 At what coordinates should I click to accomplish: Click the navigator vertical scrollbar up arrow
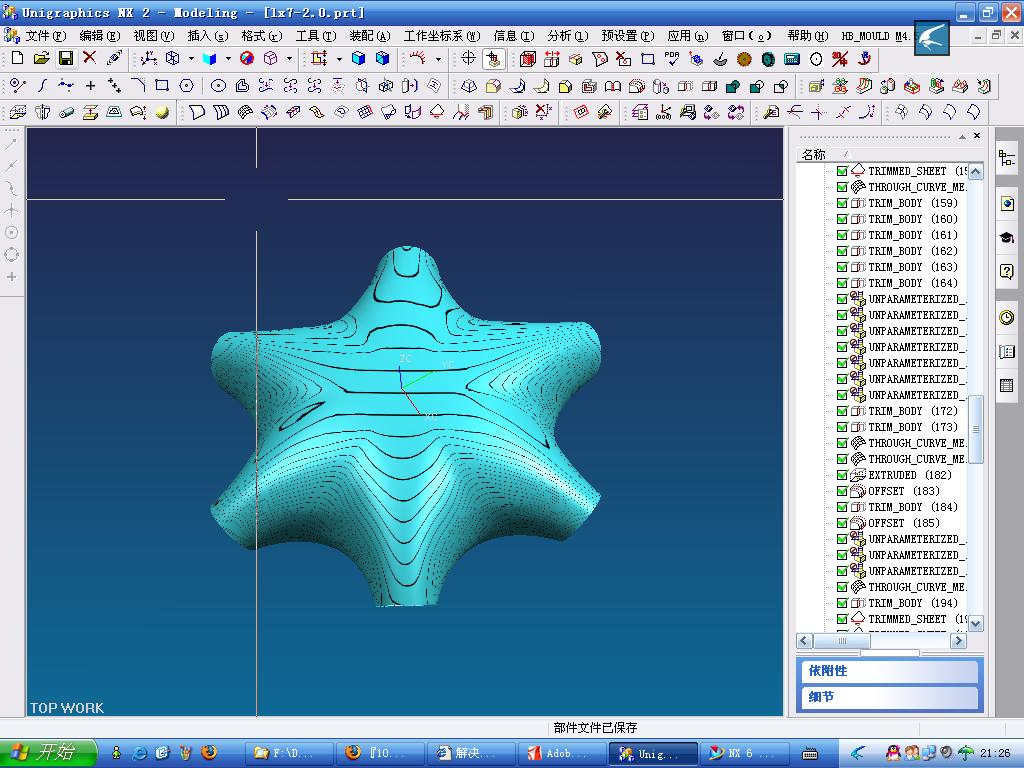tap(976, 172)
